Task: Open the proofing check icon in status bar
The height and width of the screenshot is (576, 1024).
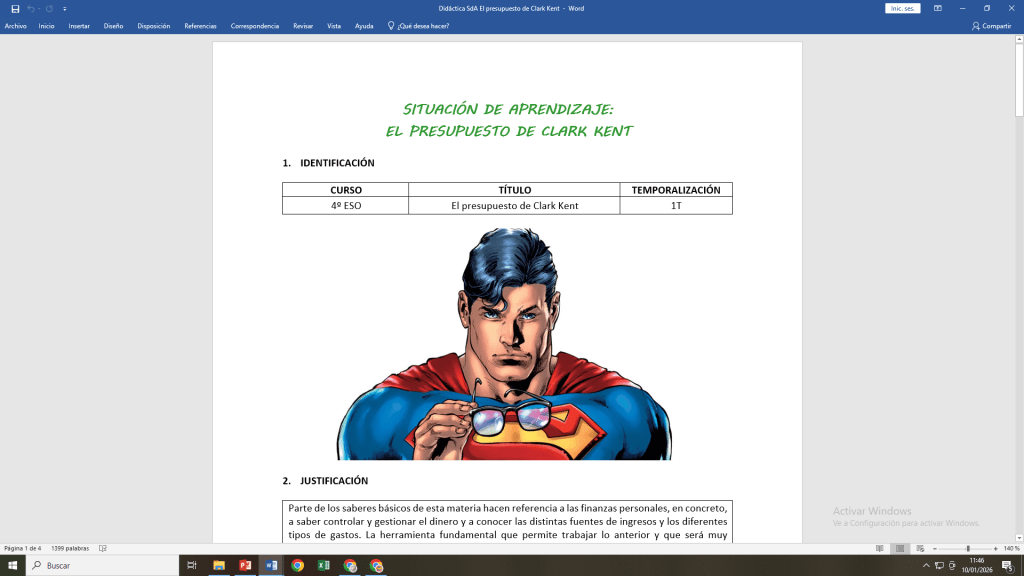Action: point(104,548)
